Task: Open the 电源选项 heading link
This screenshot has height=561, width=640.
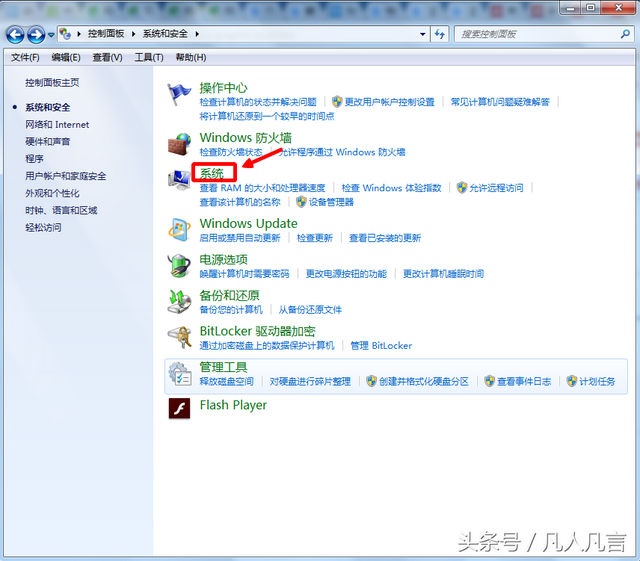Action: [x=223, y=260]
